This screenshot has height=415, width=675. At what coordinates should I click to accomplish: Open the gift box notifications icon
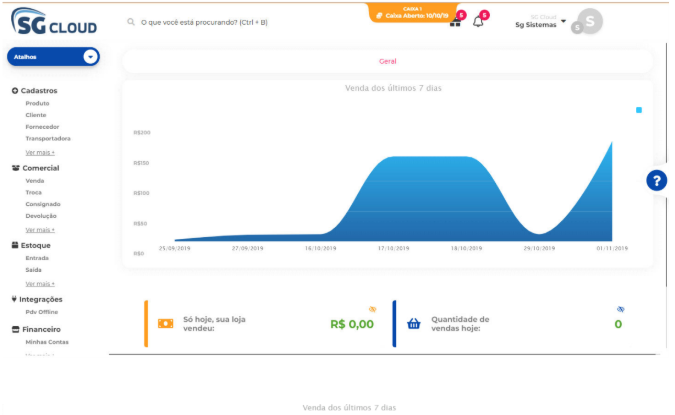[x=455, y=22]
